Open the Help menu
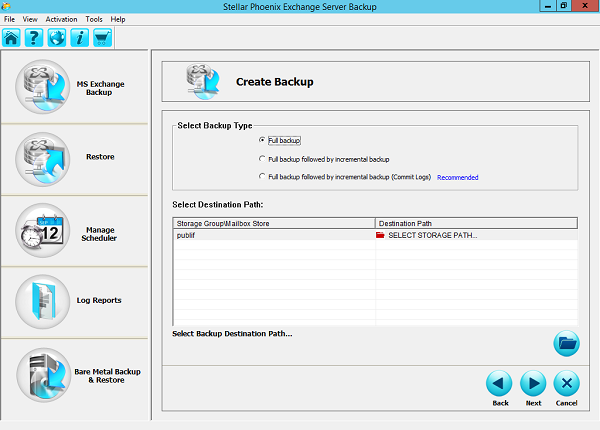600x430 pixels. [118, 19]
